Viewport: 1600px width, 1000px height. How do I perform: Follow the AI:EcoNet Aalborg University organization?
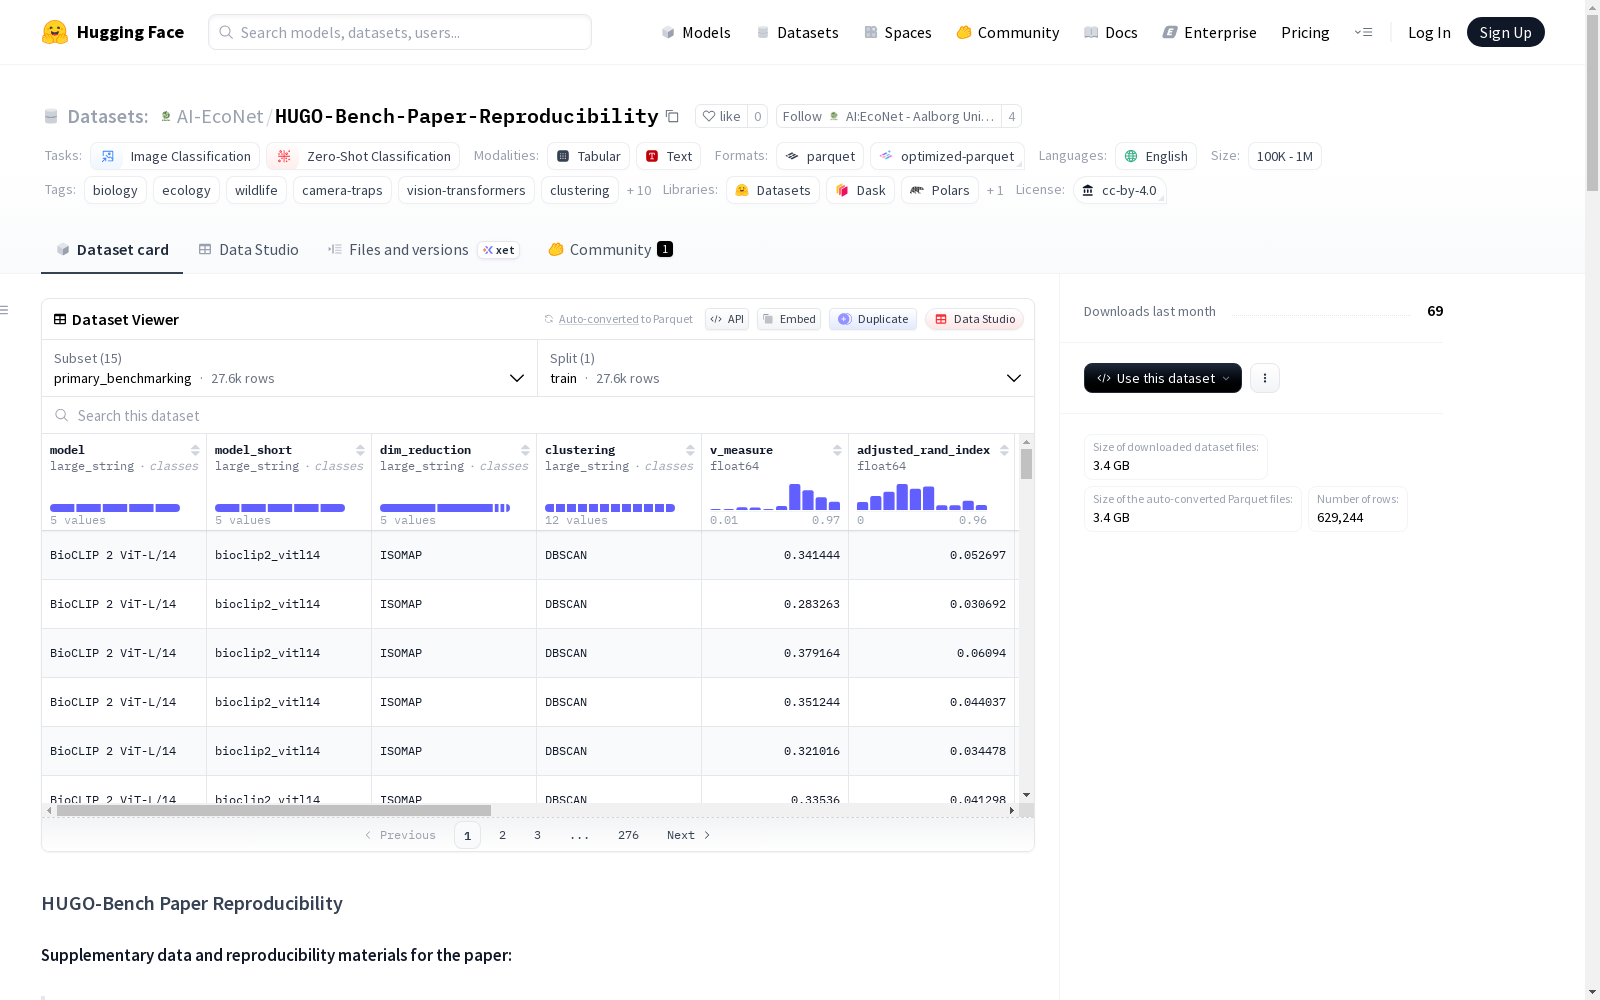tap(889, 116)
